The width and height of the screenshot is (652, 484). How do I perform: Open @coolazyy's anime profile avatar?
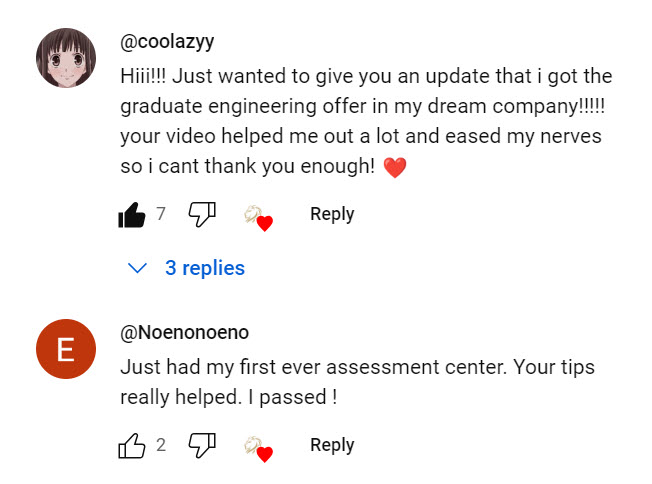tap(66, 58)
